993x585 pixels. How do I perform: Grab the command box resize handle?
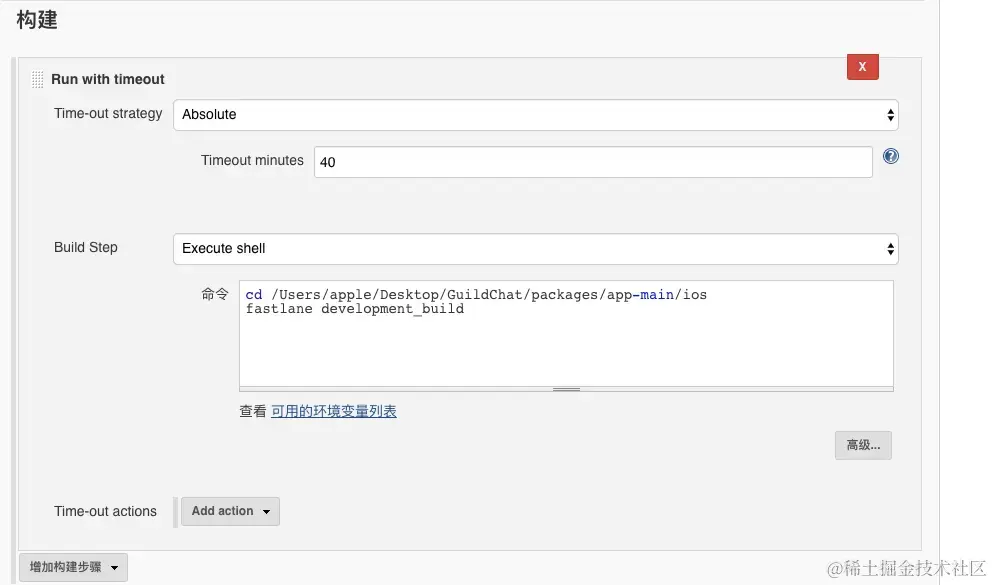[566, 389]
